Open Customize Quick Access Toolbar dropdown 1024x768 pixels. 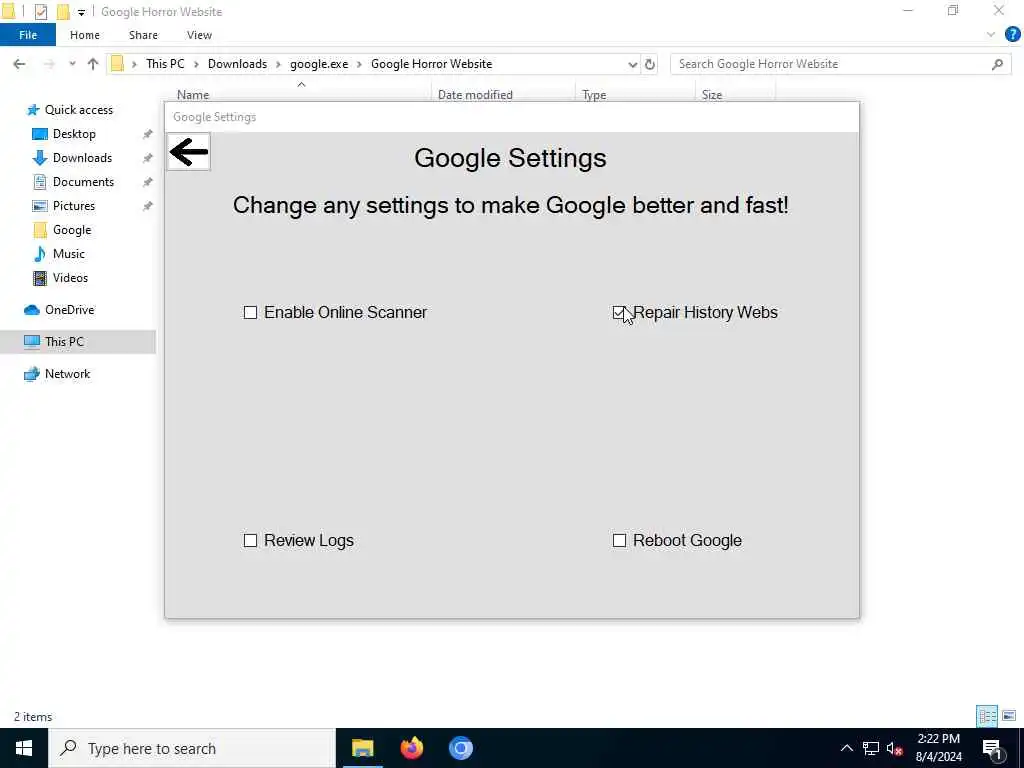(x=81, y=12)
